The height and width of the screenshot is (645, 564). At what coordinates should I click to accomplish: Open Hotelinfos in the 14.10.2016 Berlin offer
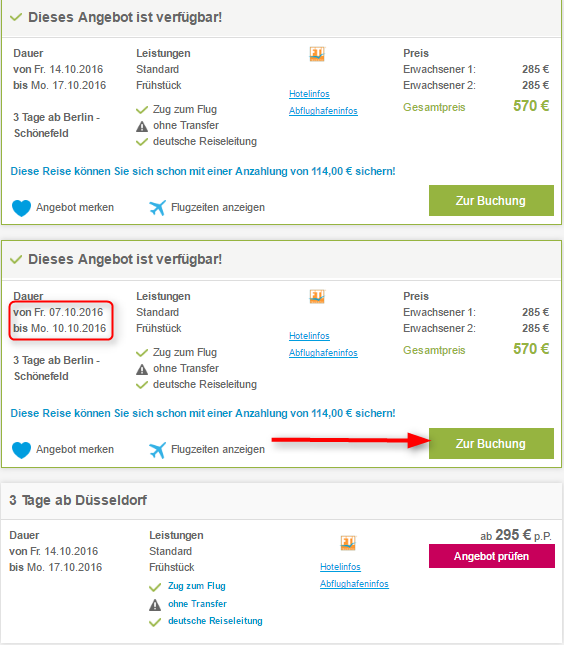click(x=309, y=94)
